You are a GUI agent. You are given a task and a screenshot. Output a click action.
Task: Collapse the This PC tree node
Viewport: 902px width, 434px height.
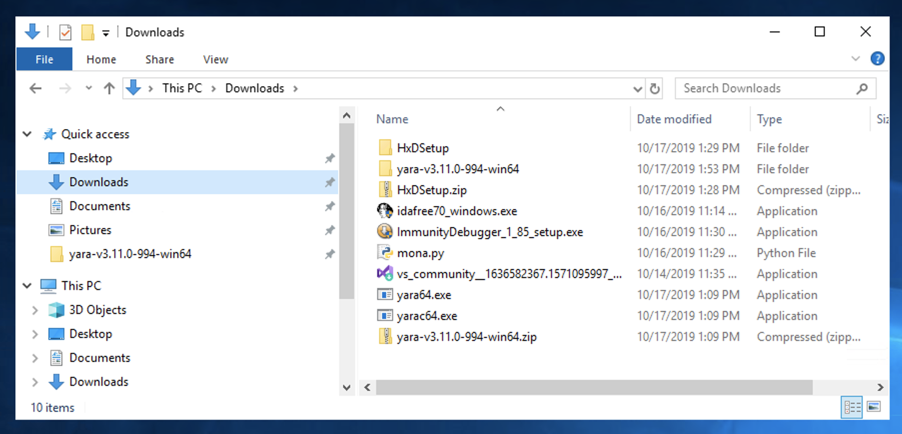click(x=26, y=285)
